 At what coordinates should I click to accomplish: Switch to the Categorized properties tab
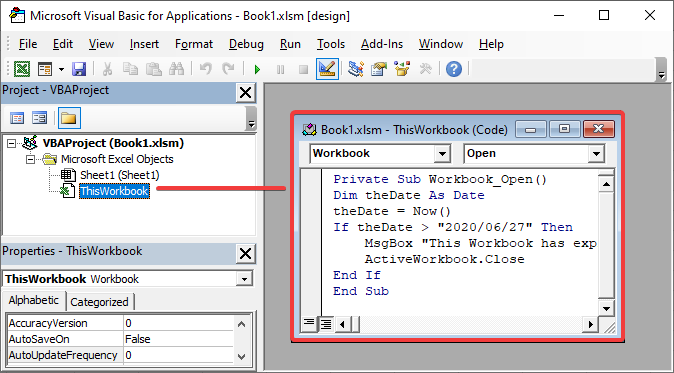pos(99,302)
